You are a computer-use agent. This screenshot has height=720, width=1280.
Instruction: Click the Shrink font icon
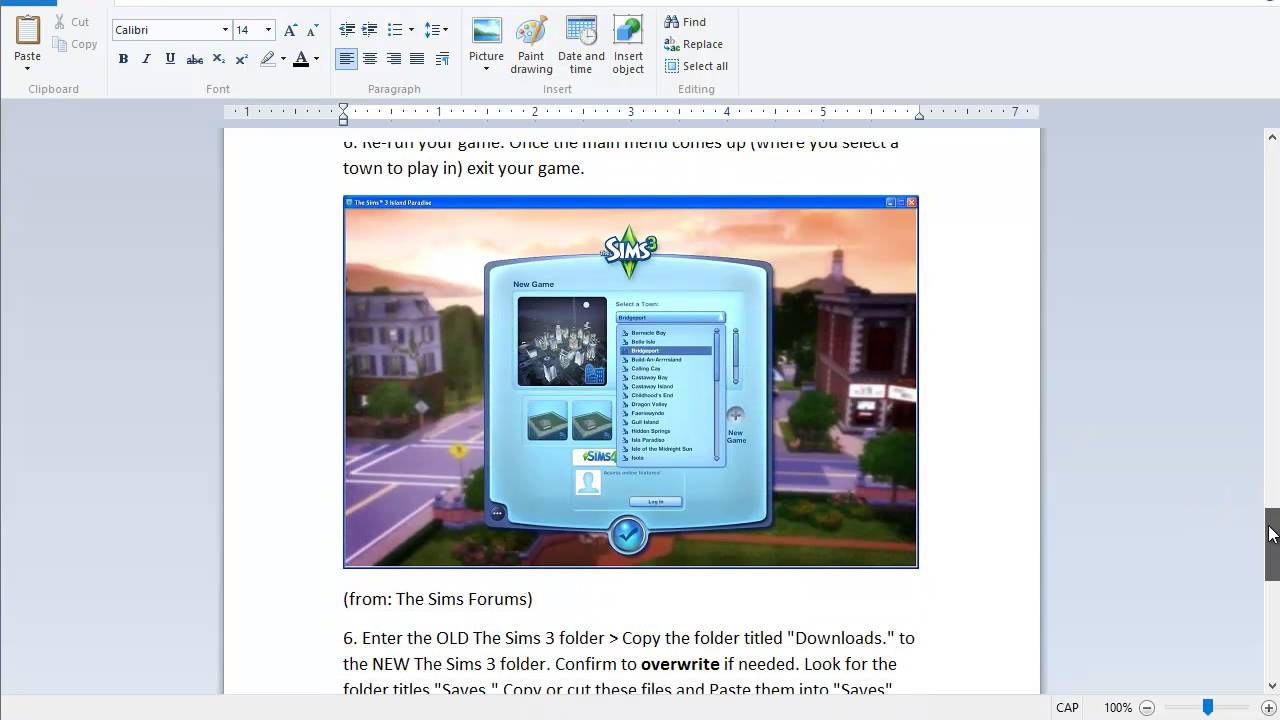[x=312, y=30]
